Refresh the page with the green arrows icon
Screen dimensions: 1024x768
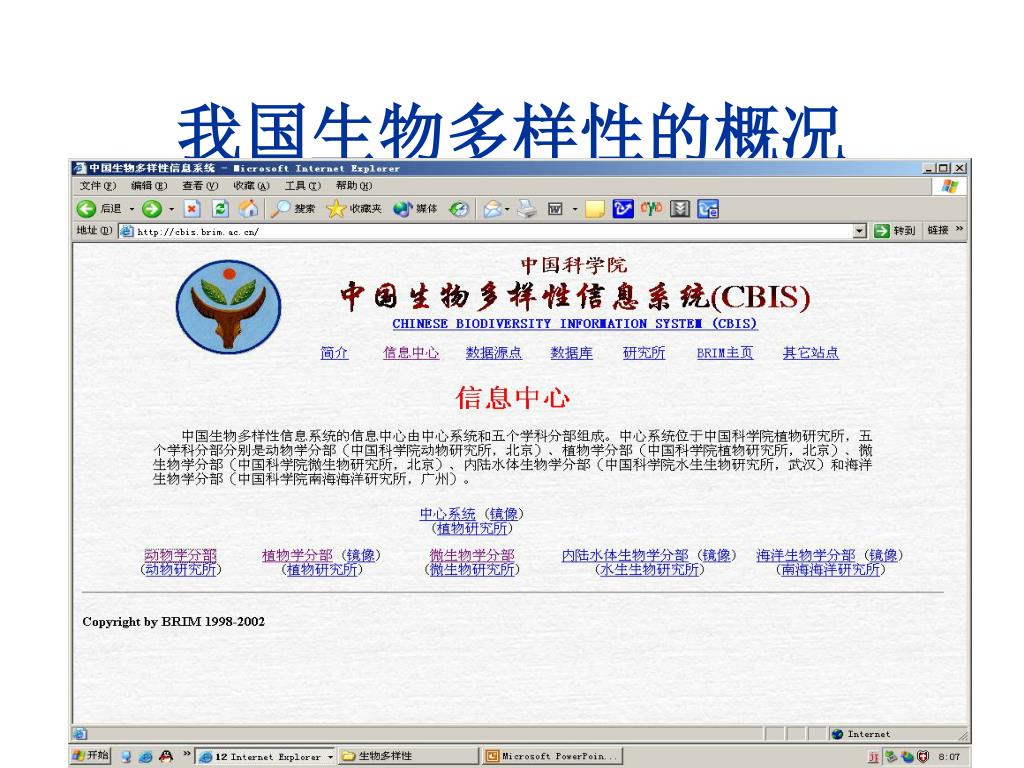[221, 209]
